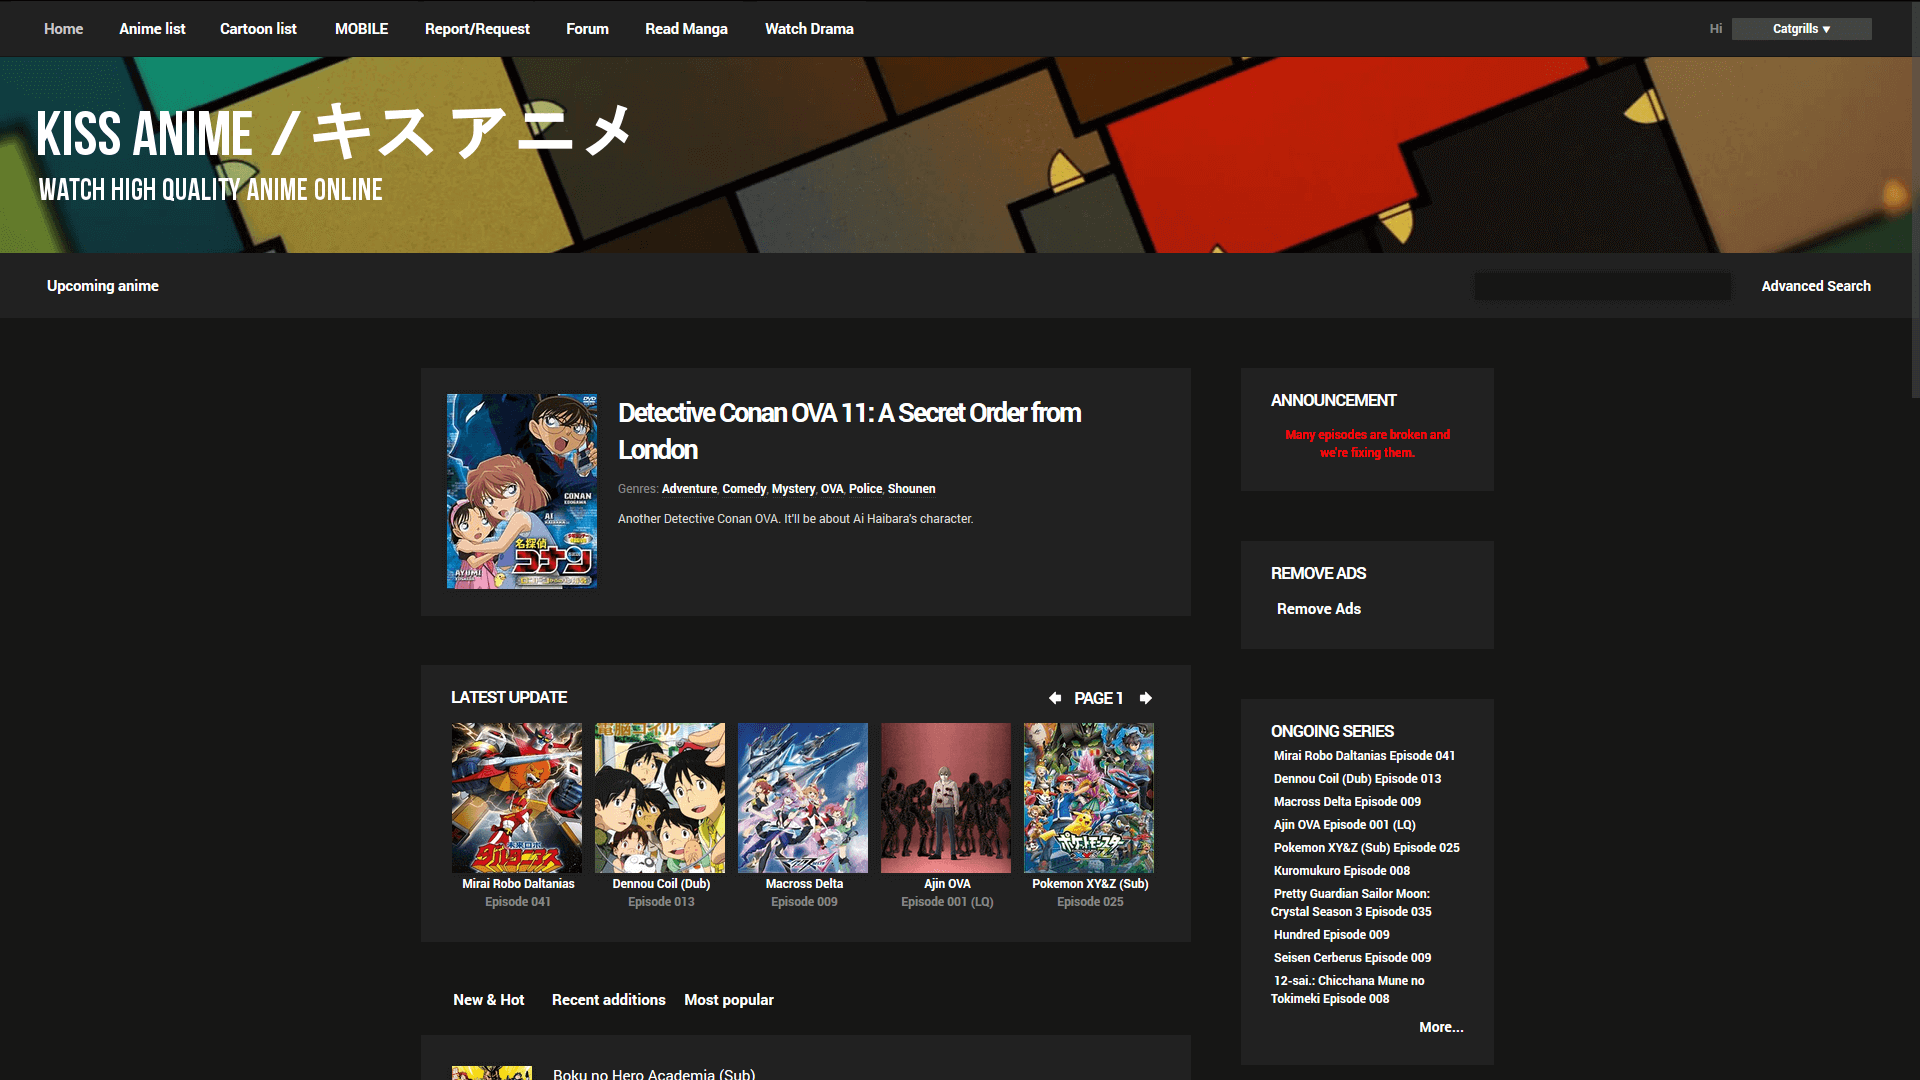Open Advanced Search
This screenshot has height=1080, width=1920.
point(1816,286)
